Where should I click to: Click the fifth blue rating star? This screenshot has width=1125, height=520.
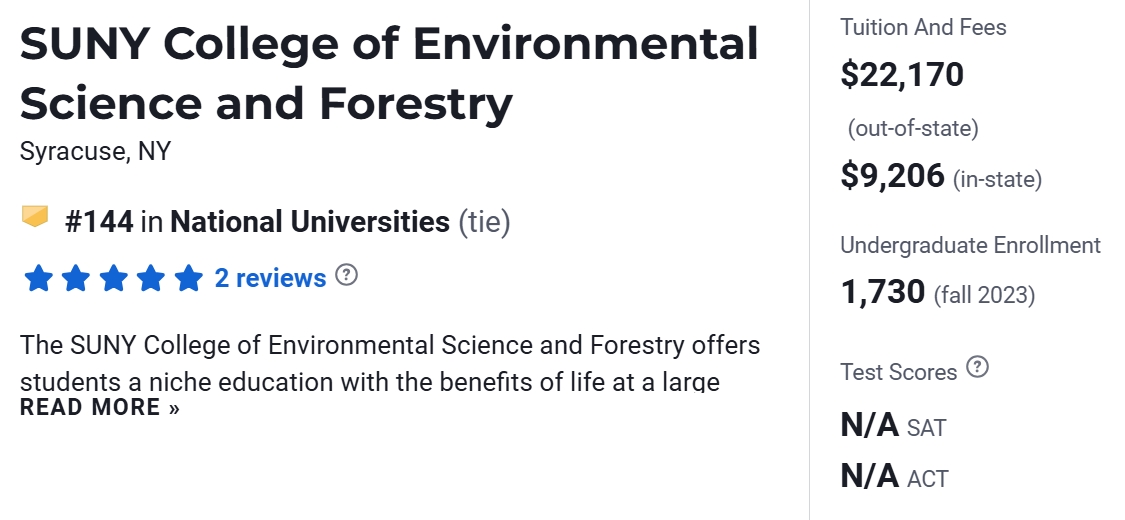click(x=188, y=278)
